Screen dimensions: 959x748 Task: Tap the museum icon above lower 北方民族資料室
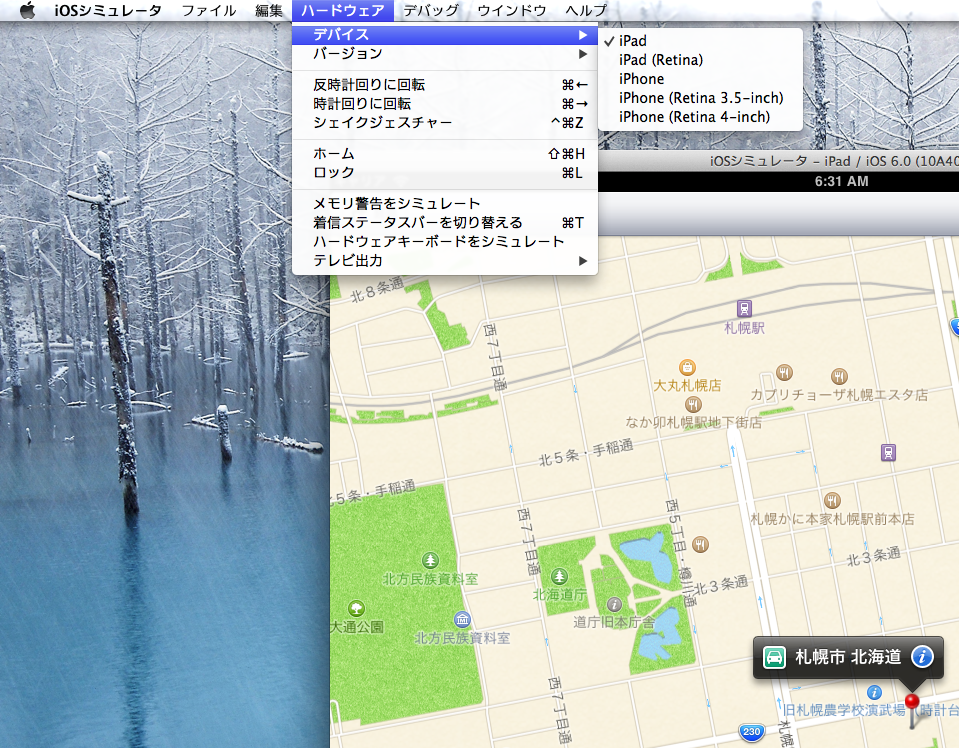462,619
